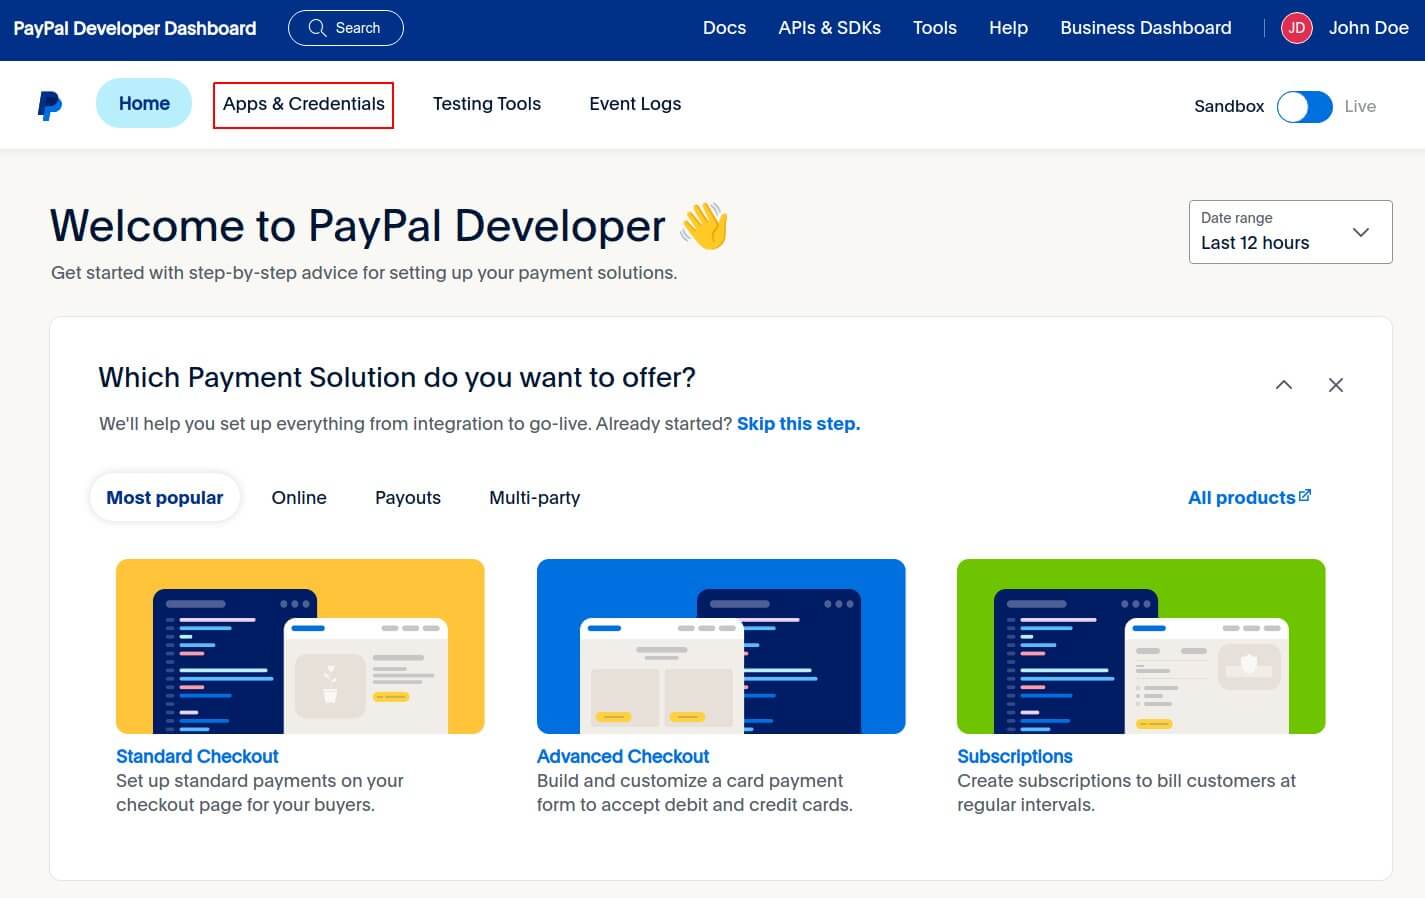Viewport: 1425px width, 898px height.
Task: Click external link icon beside All products
Action: (1305, 496)
